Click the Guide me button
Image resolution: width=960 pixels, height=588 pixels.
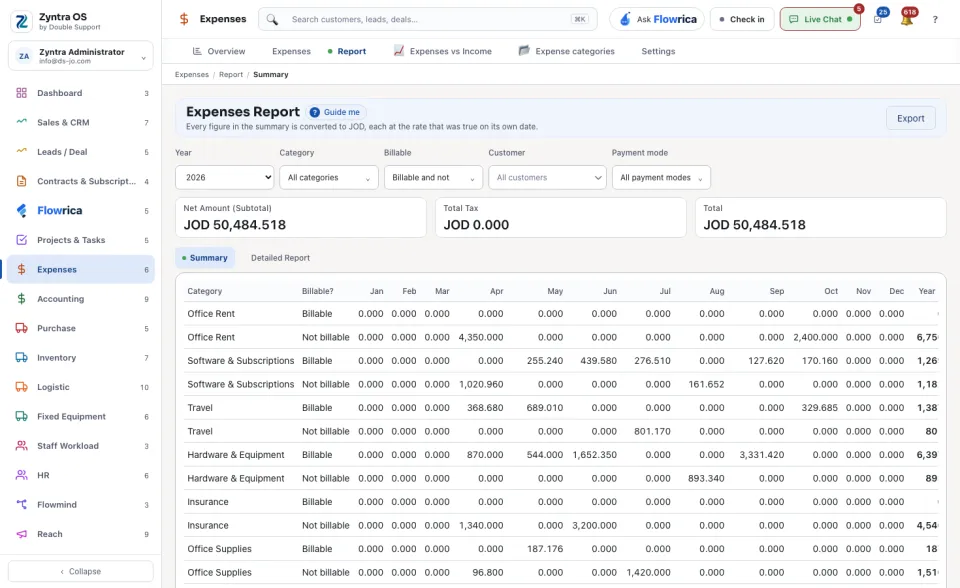[x=336, y=112]
